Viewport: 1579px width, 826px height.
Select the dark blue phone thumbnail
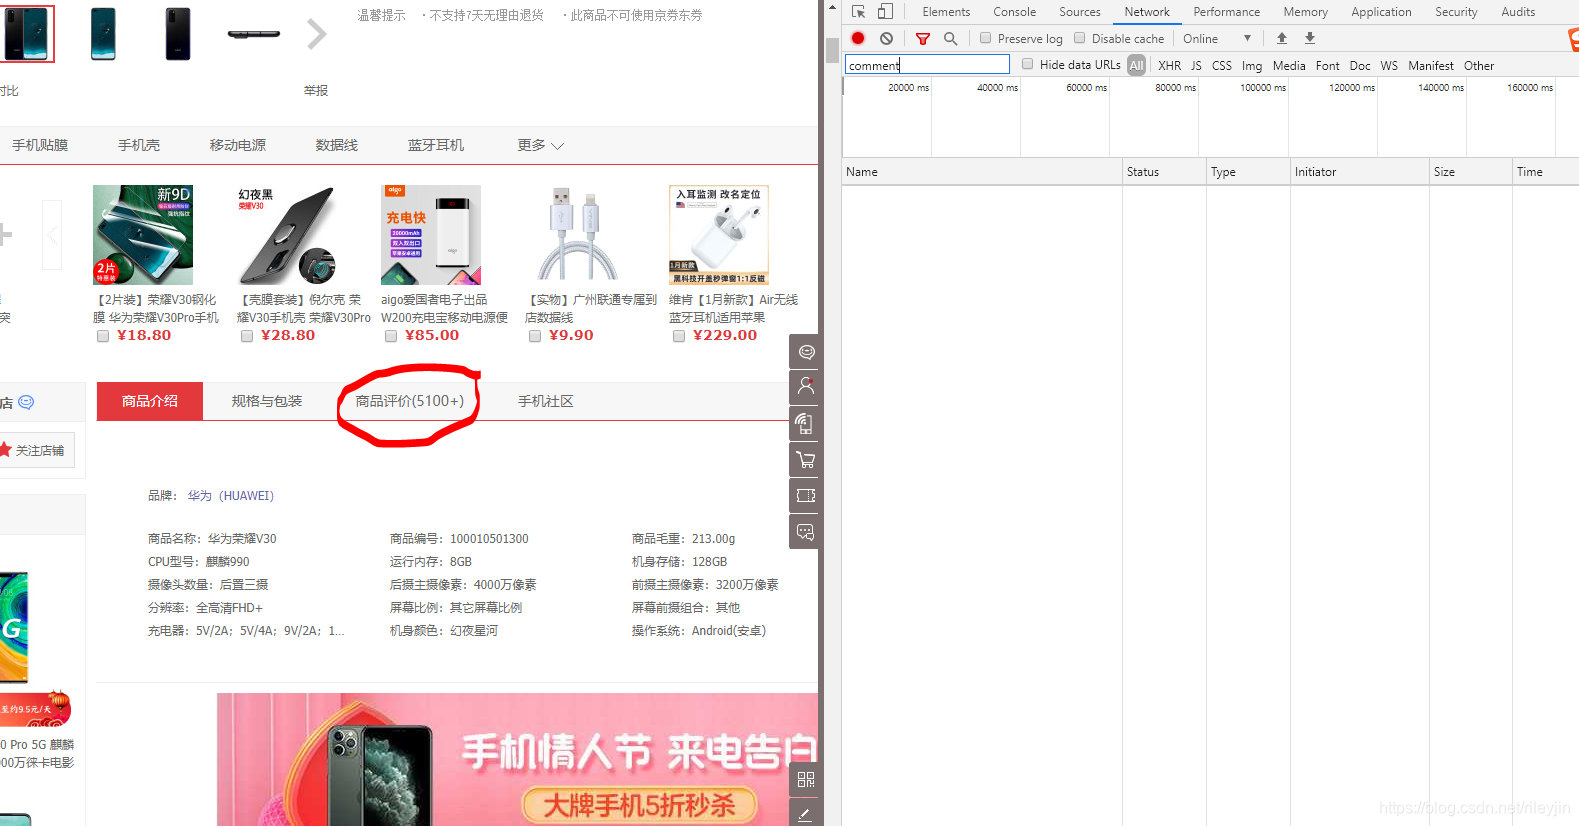click(178, 34)
